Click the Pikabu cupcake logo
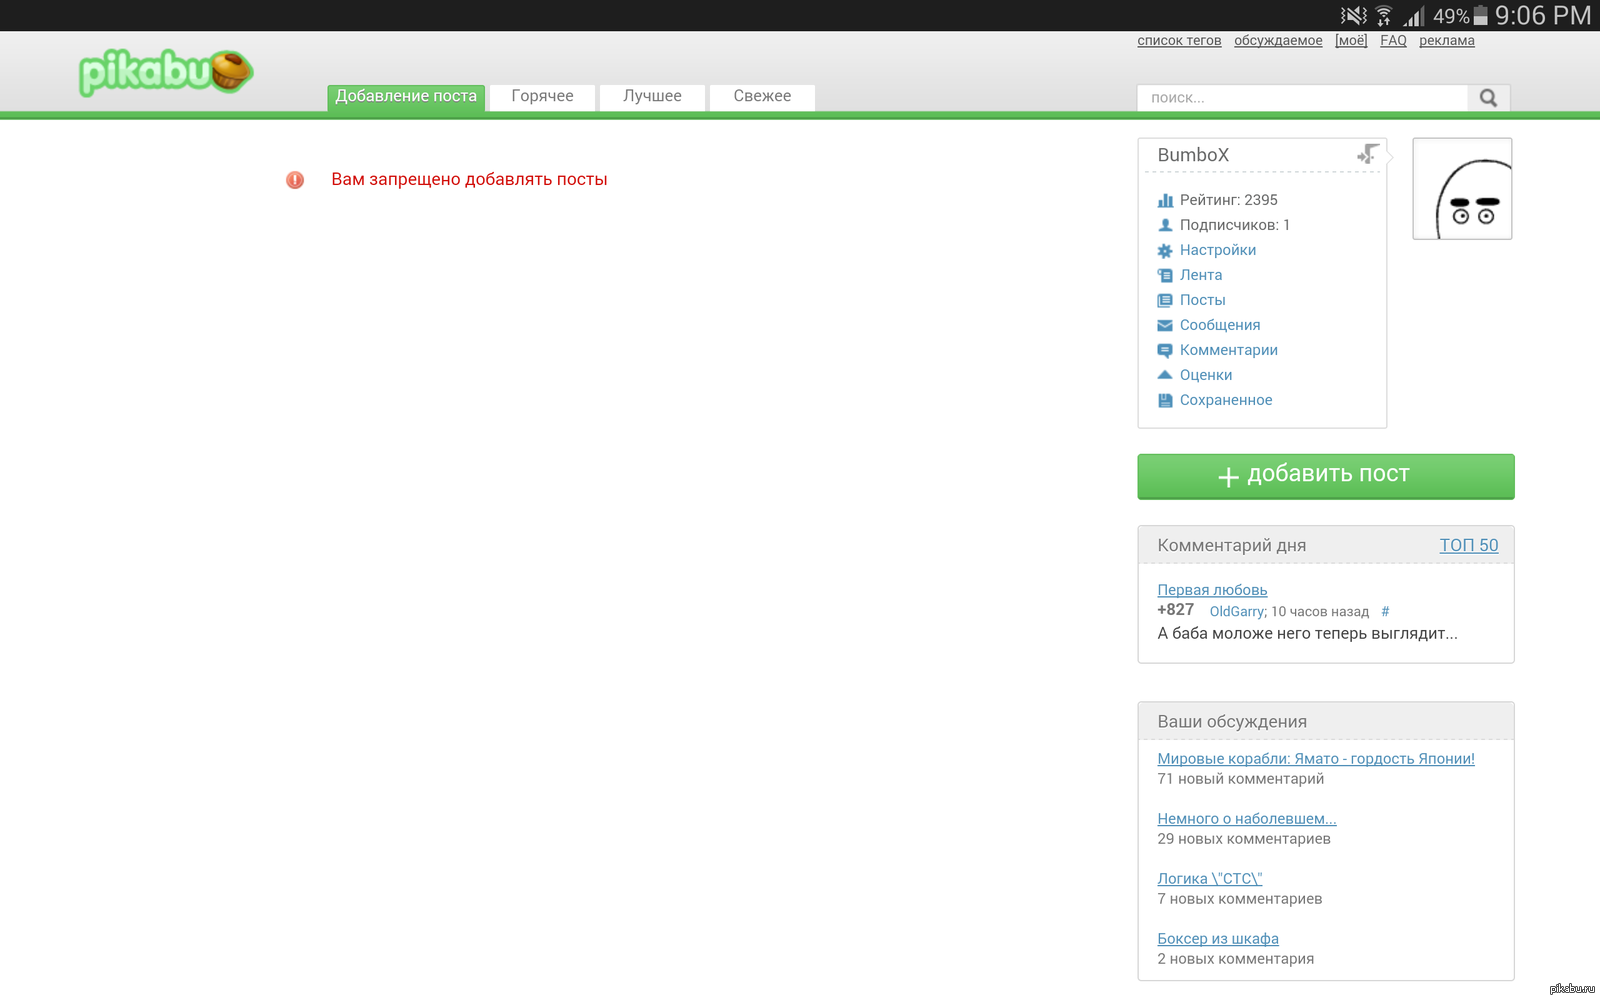Screen dimensions: 1600x1000 point(166,72)
